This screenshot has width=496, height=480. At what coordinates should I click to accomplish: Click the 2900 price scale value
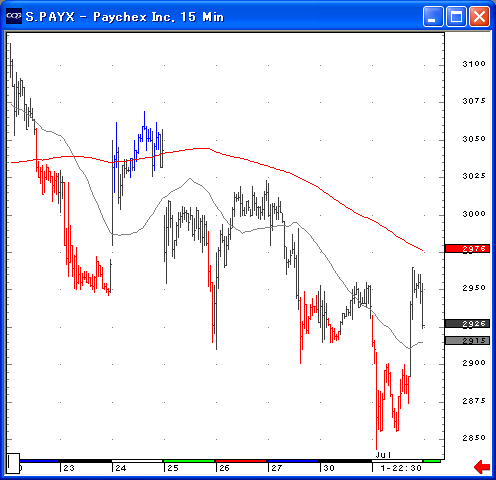tap(474, 363)
